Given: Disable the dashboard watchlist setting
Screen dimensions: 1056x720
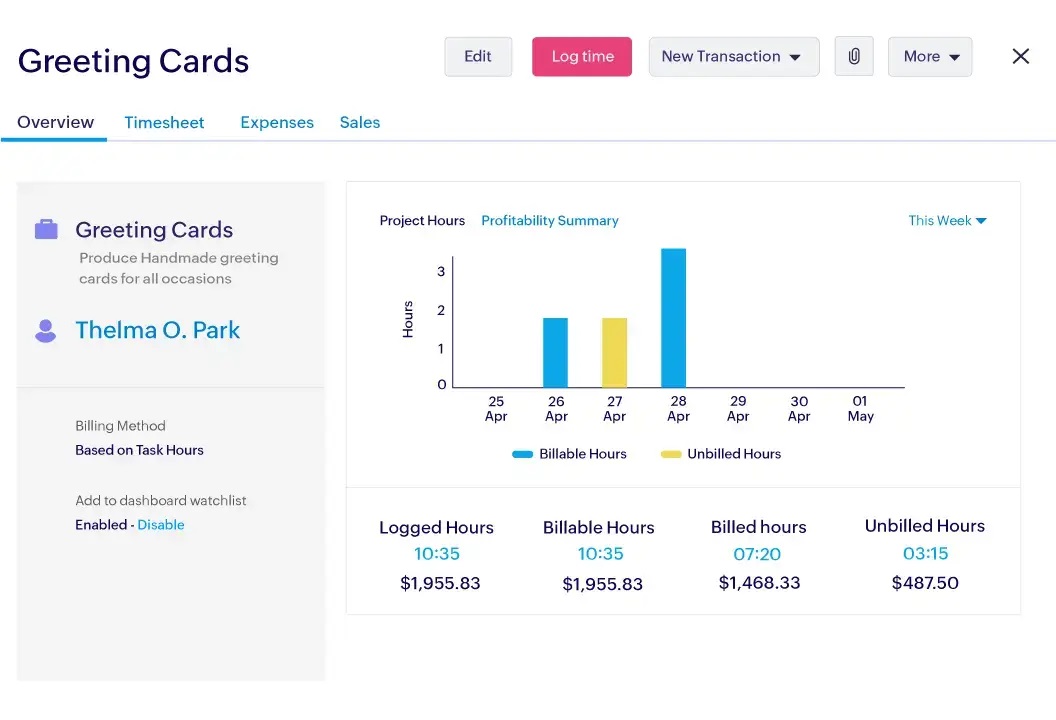Looking at the screenshot, I should (x=161, y=524).
